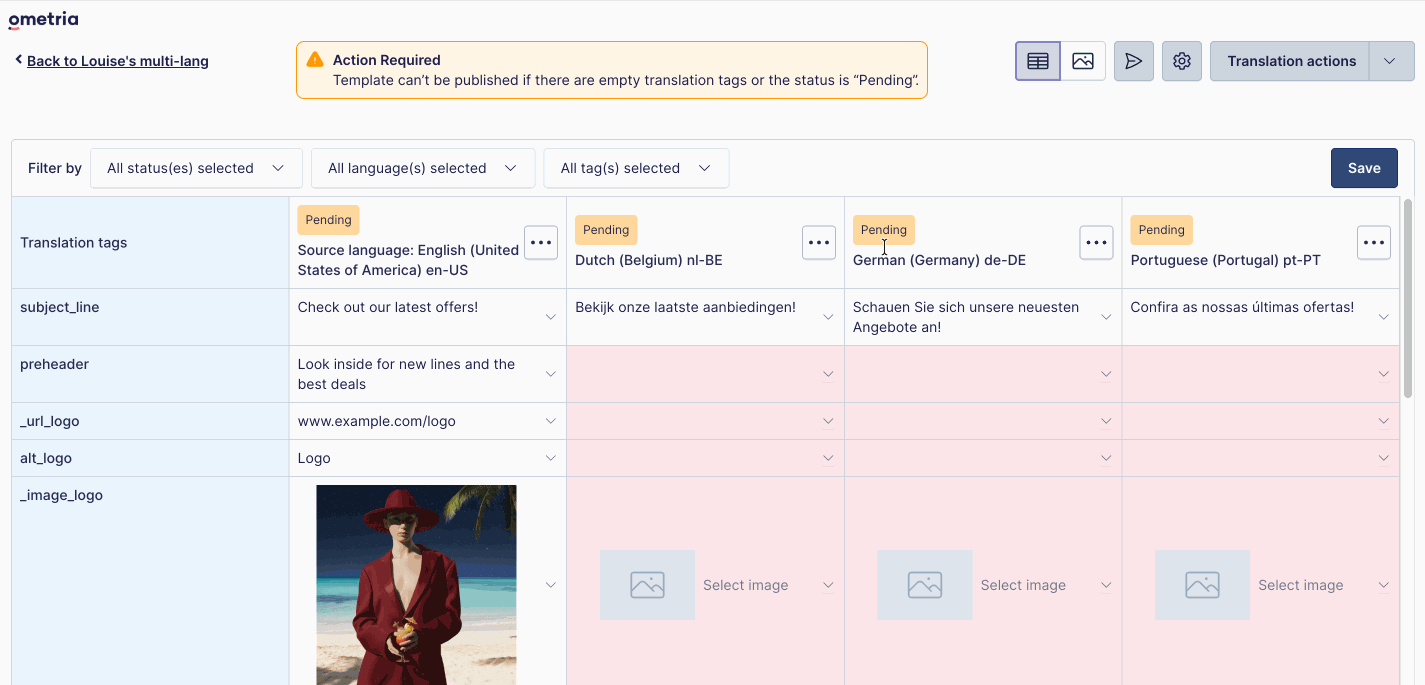
Task: Click the Portuguese 'Select image' text
Action: click(x=1301, y=585)
